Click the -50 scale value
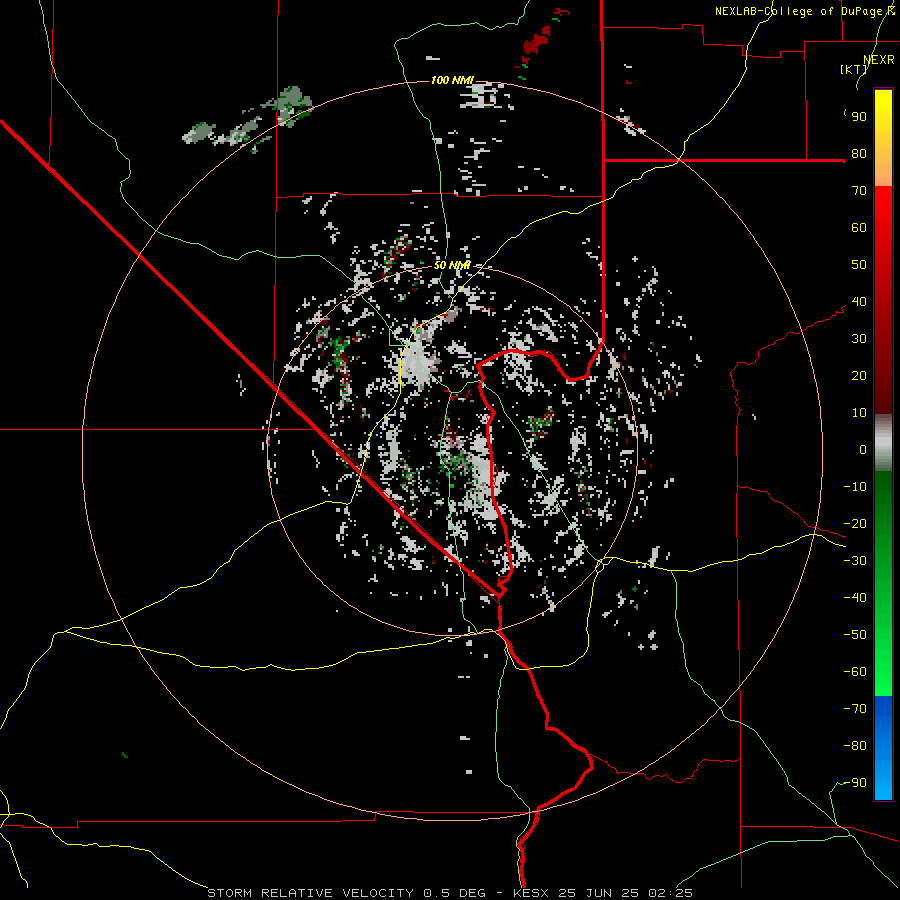Viewport: 900px width, 900px height. [855, 635]
